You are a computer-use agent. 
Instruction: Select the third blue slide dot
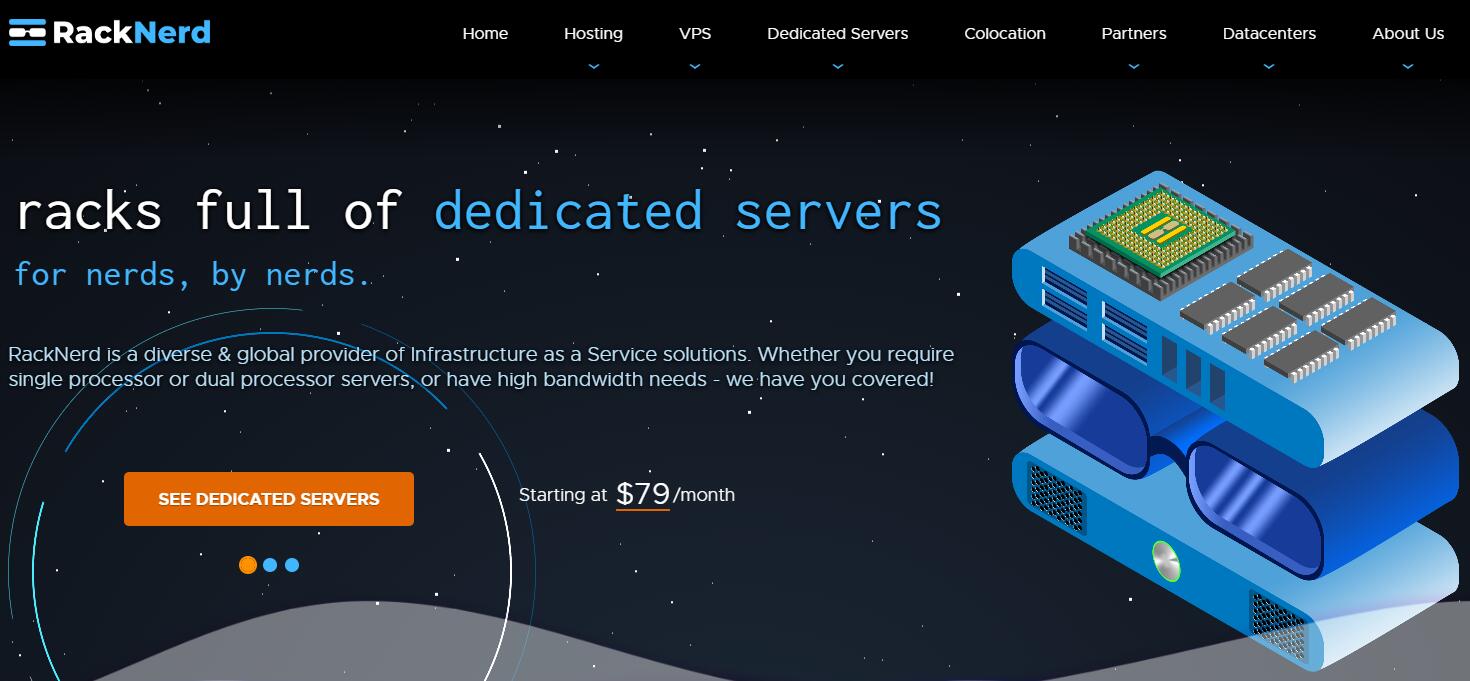[292, 565]
